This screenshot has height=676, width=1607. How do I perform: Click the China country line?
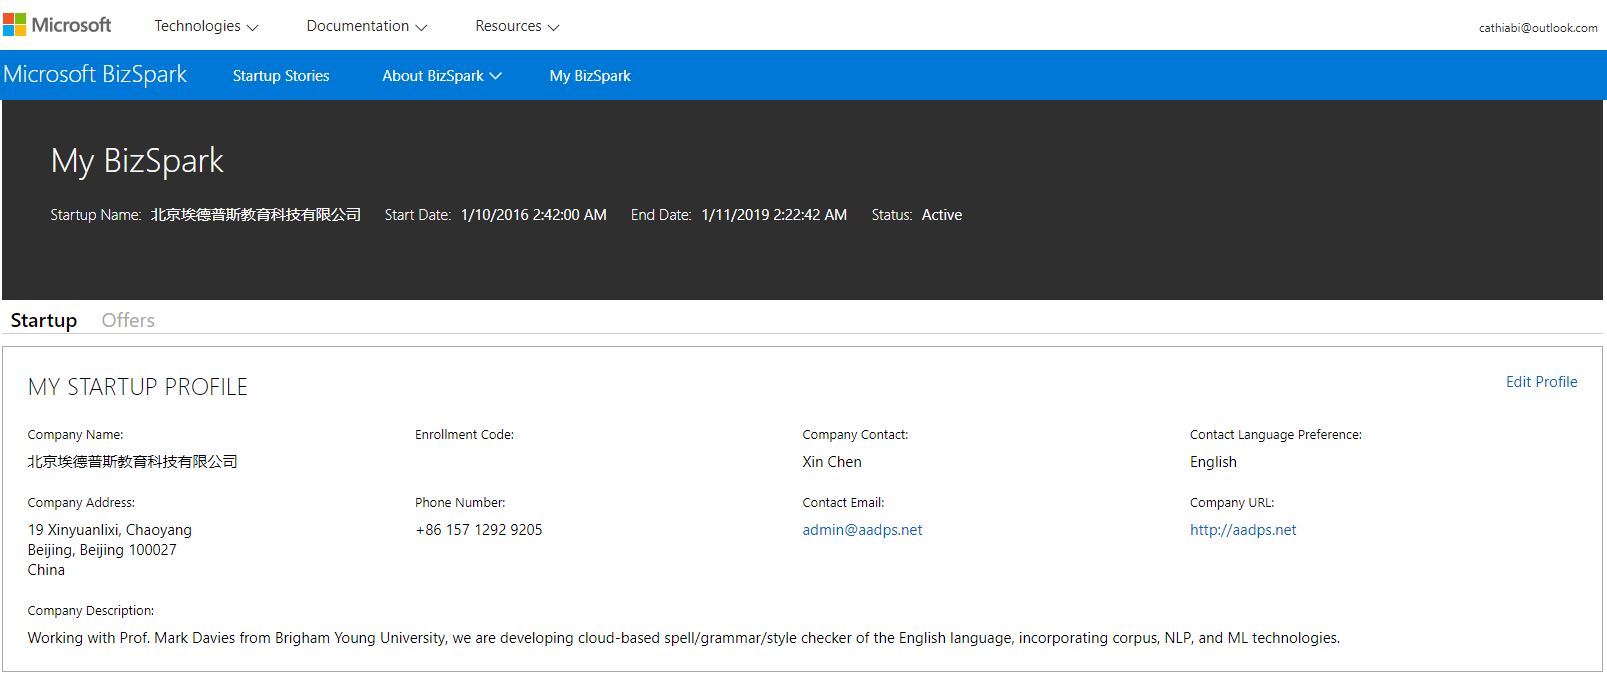(x=46, y=570)
